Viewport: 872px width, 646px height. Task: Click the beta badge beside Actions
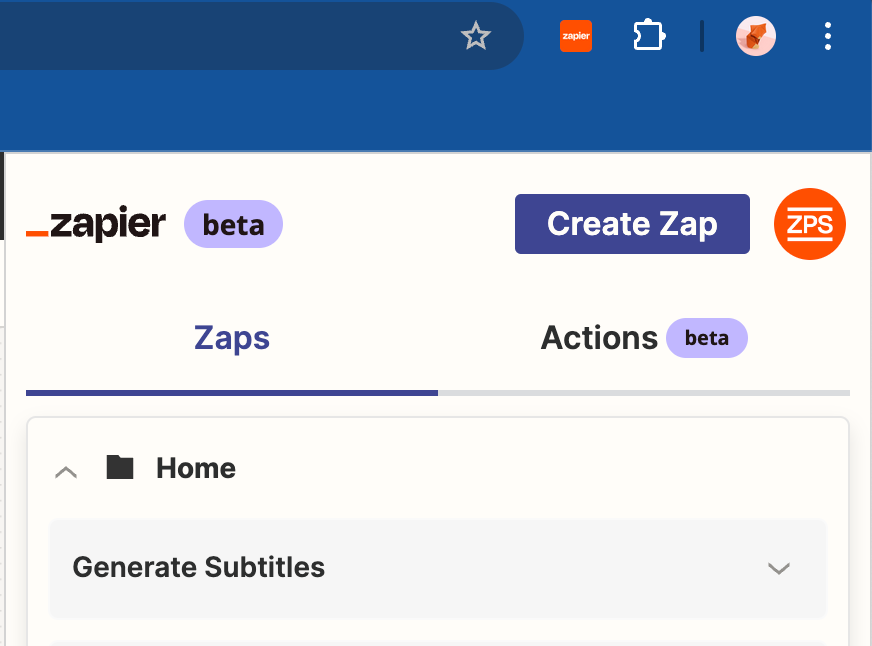707,338
